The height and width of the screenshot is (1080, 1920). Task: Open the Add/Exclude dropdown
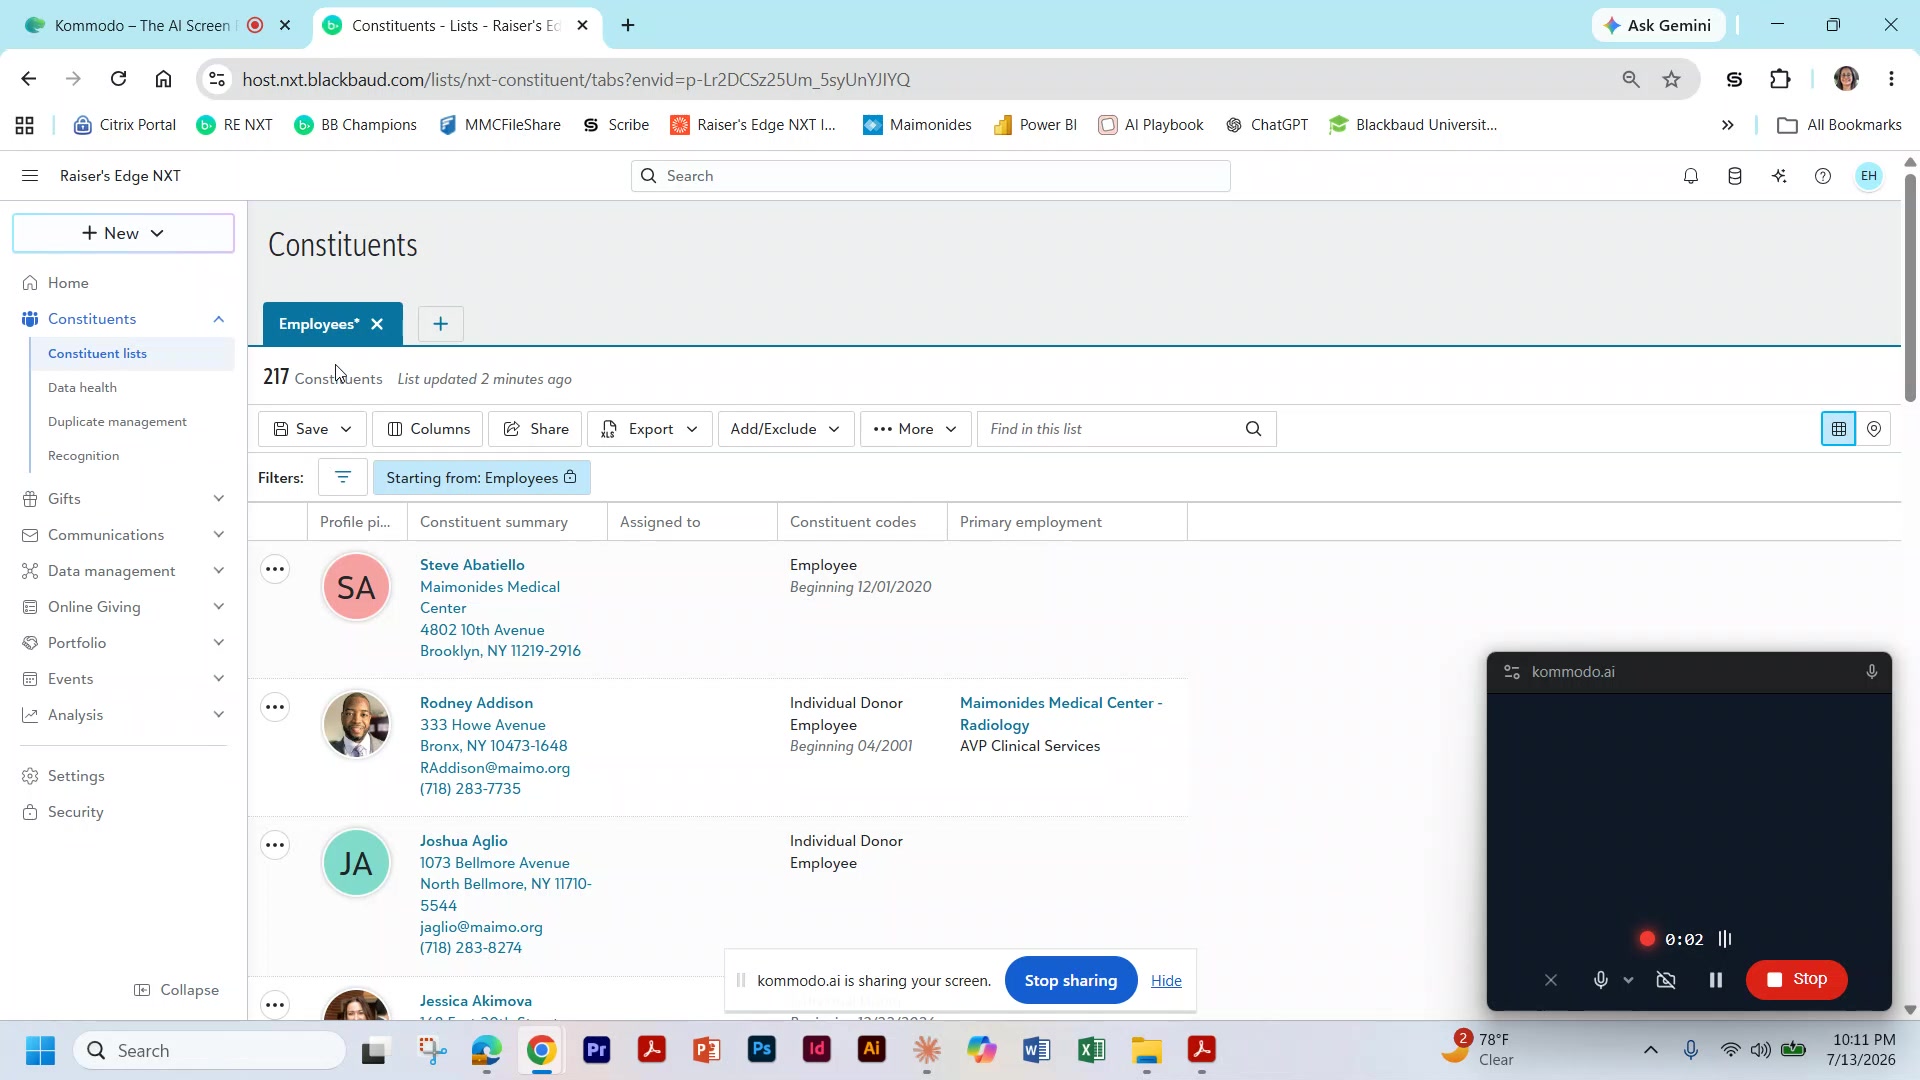[x=785, y=429]
